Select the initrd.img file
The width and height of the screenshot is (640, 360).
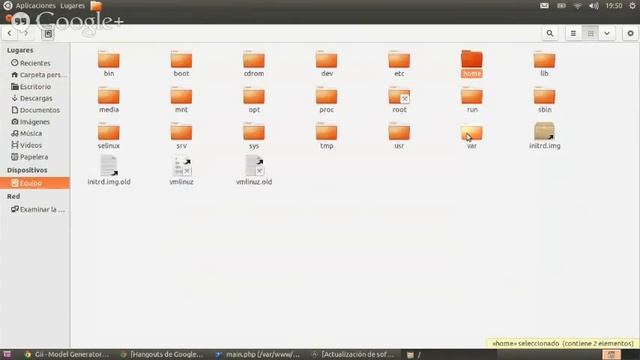click(544, 136)
